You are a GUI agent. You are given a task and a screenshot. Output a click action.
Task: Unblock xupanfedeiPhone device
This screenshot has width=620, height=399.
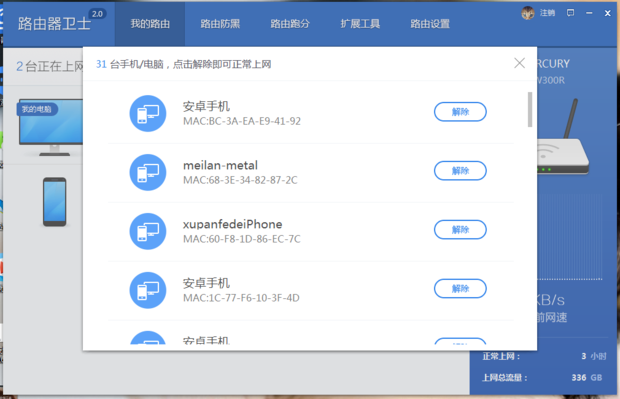[x=460, y=230]
